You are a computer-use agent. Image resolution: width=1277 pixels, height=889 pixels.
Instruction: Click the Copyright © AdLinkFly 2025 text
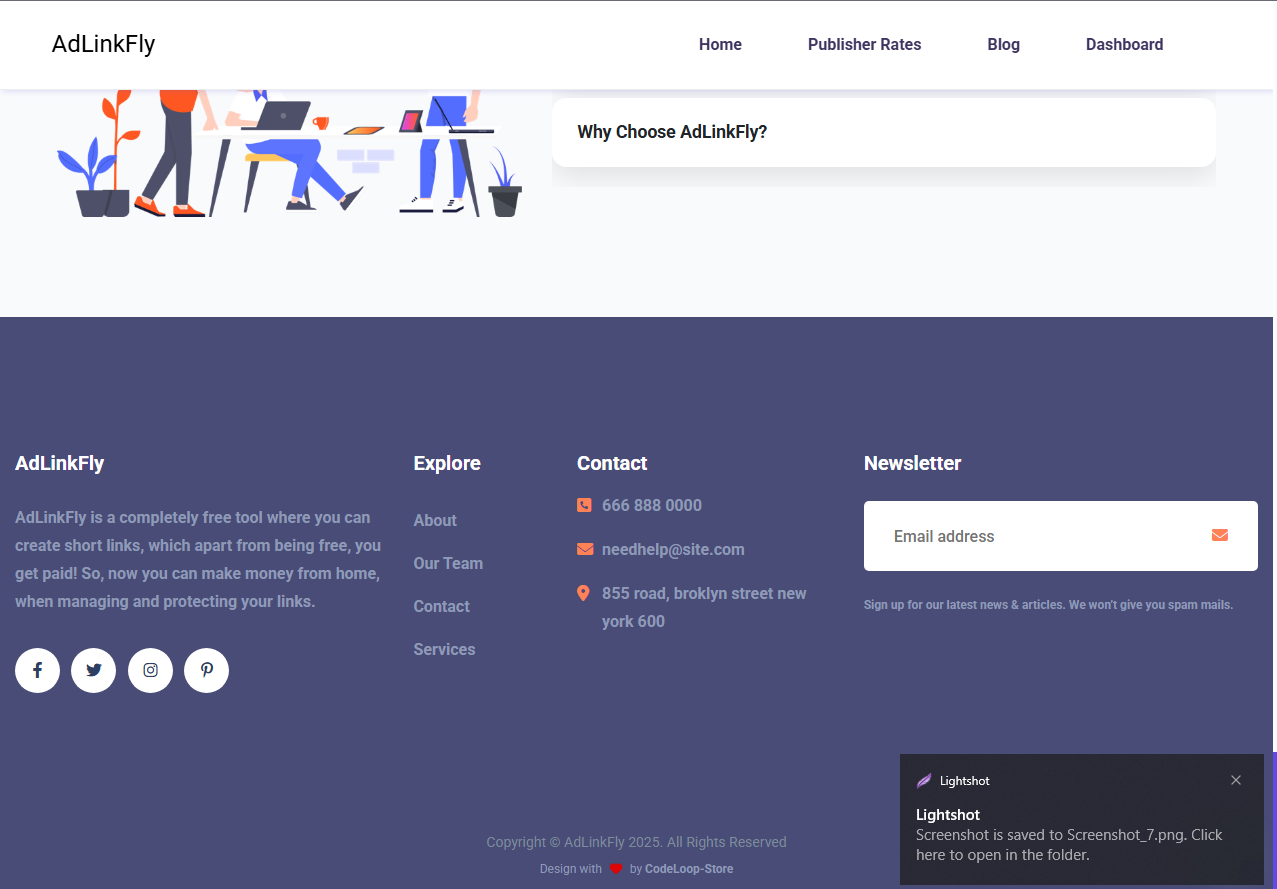point(637,842)
